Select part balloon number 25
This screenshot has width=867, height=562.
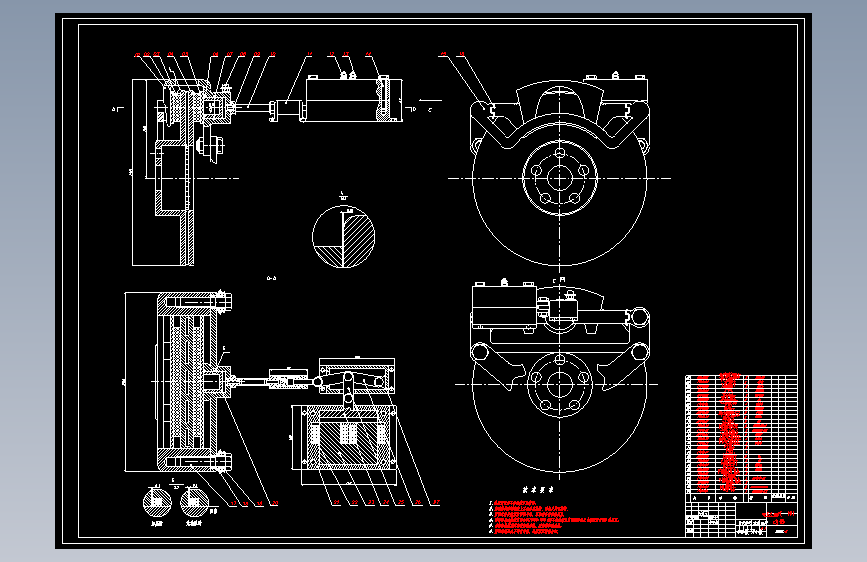coord(401,503)
